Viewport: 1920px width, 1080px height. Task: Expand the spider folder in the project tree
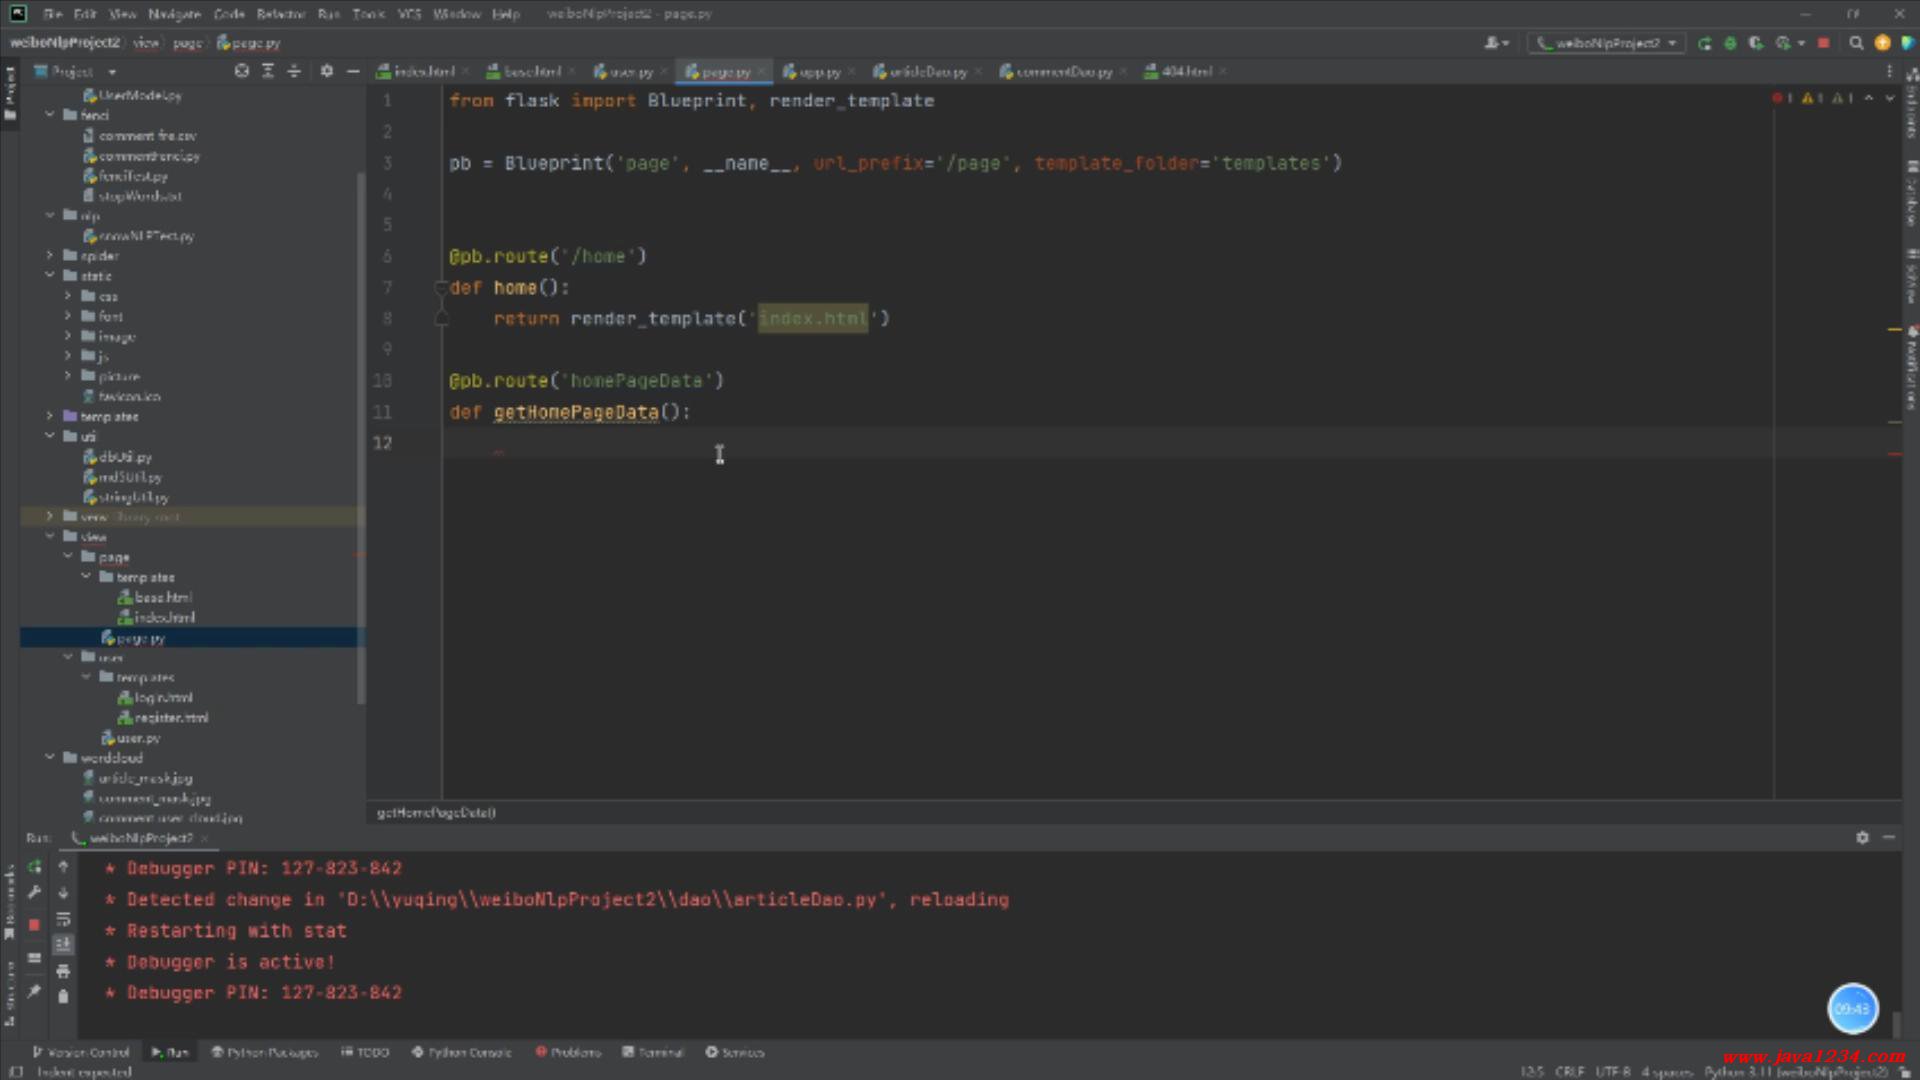[49, 255]
